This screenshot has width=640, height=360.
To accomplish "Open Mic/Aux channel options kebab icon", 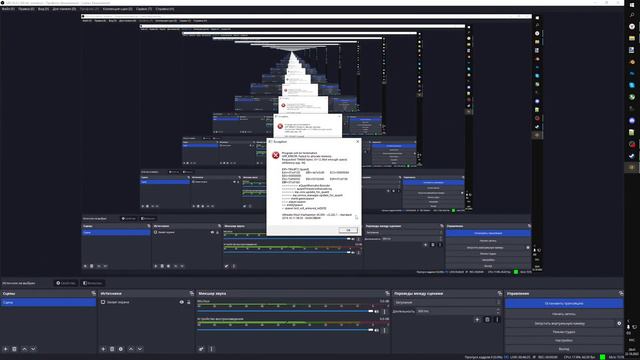I will point(384,312).
